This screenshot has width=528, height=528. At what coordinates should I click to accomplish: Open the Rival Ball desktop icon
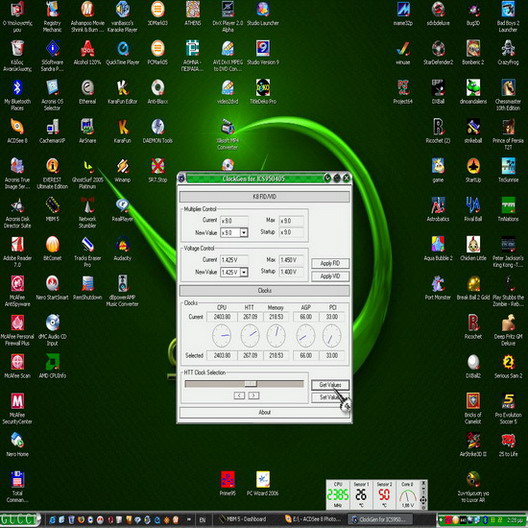473,209
